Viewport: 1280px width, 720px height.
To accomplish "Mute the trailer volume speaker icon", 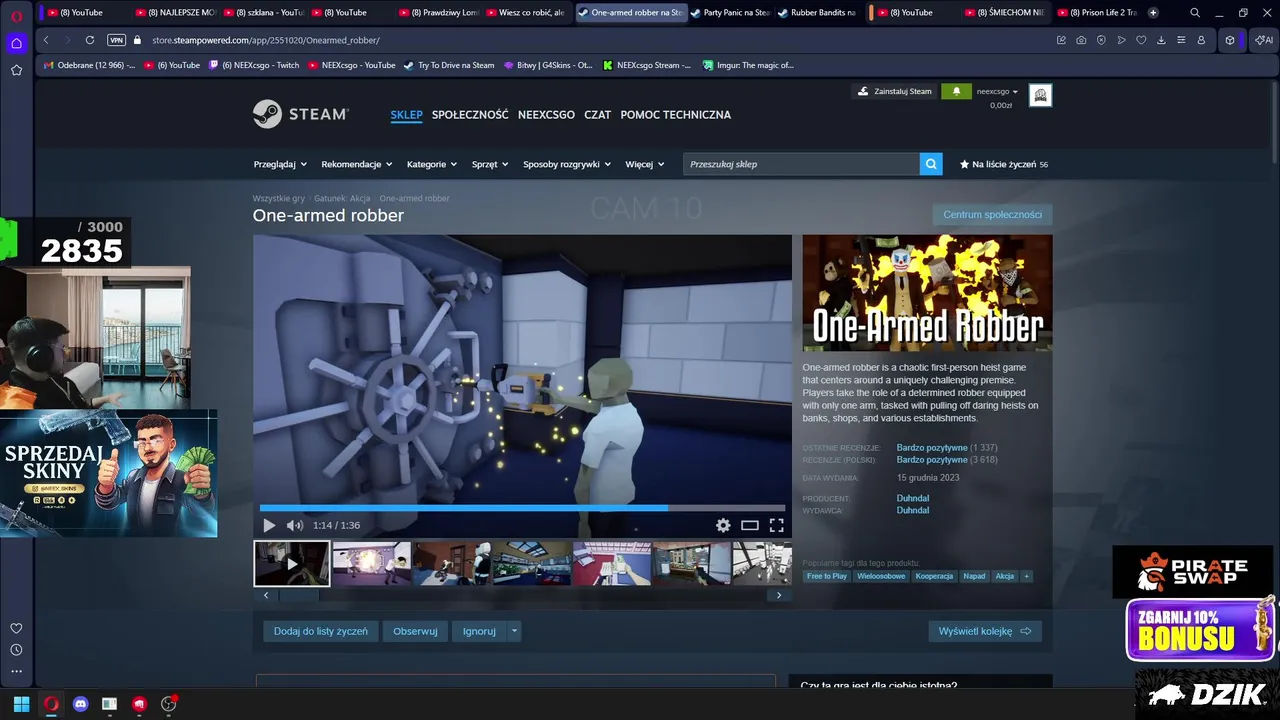I will 294,525.
